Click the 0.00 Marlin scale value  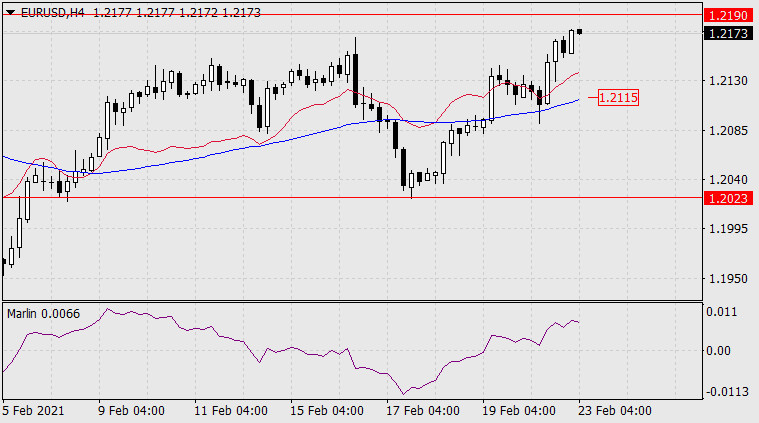(x=718, y=350)
